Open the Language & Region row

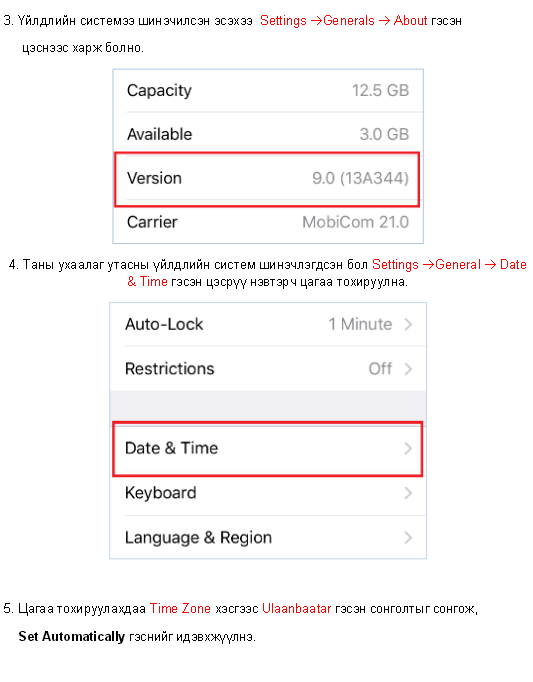(268, 538)
